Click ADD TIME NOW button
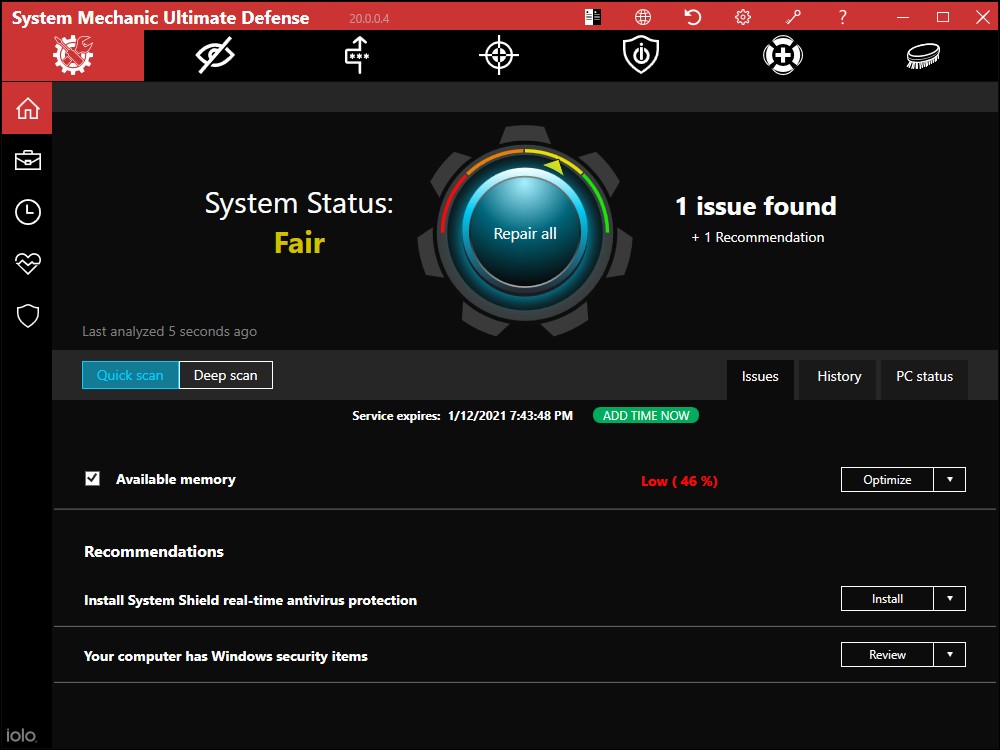 coord(646,415)
